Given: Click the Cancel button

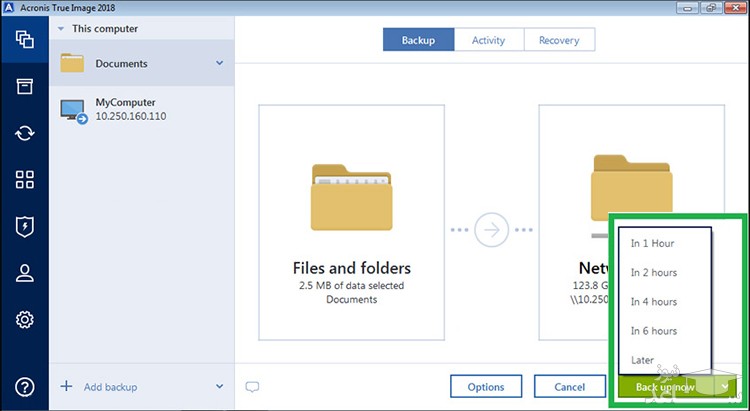Looking at the screenshot, I should point(569,386).
